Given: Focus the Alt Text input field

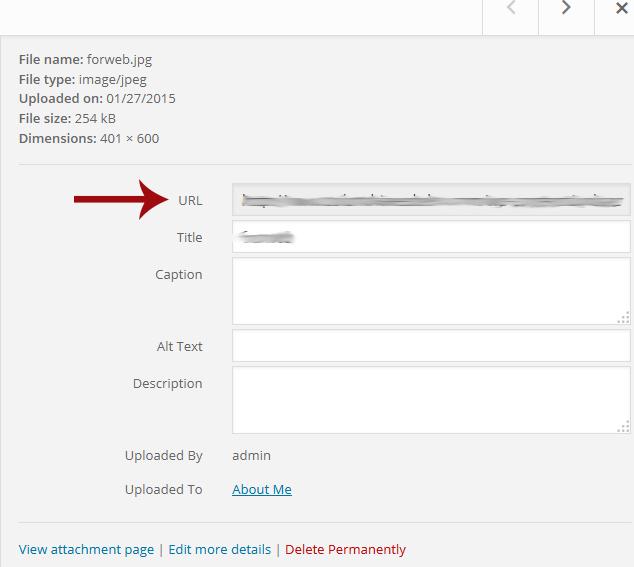Looking at the screenshot, I should (430, 346).
